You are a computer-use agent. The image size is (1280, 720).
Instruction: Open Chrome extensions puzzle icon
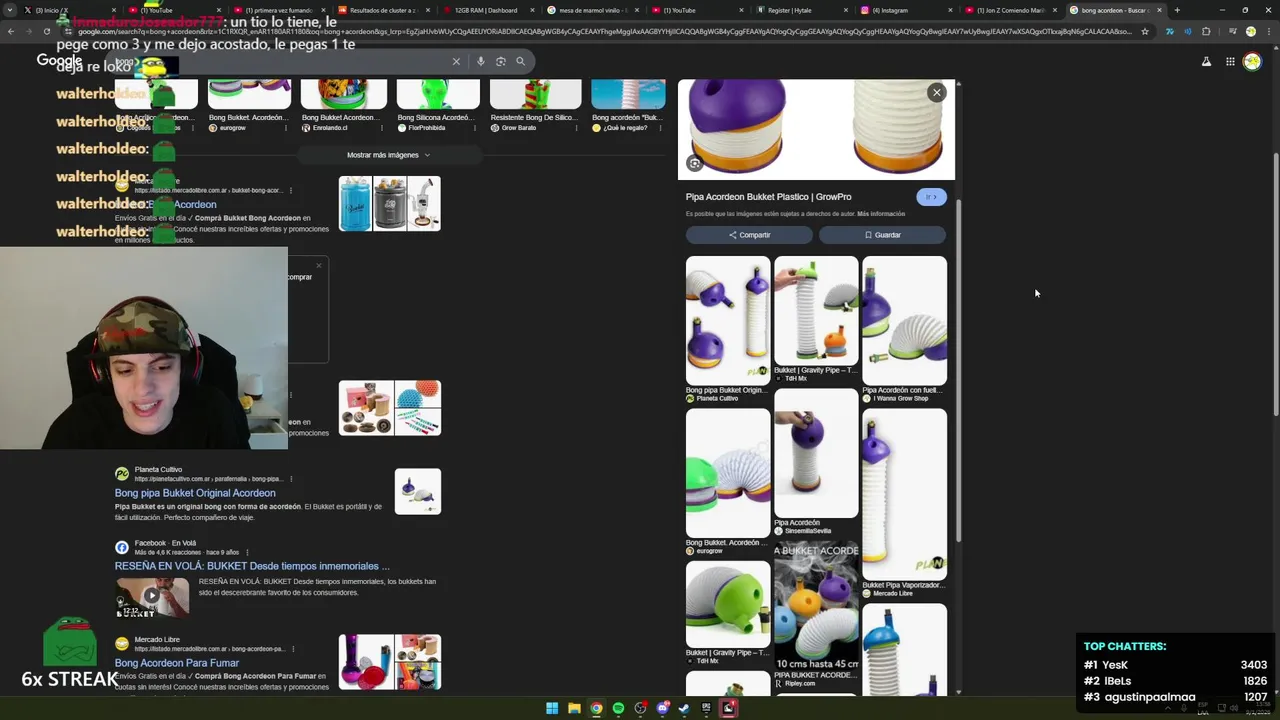click(x=1206, y=31)
